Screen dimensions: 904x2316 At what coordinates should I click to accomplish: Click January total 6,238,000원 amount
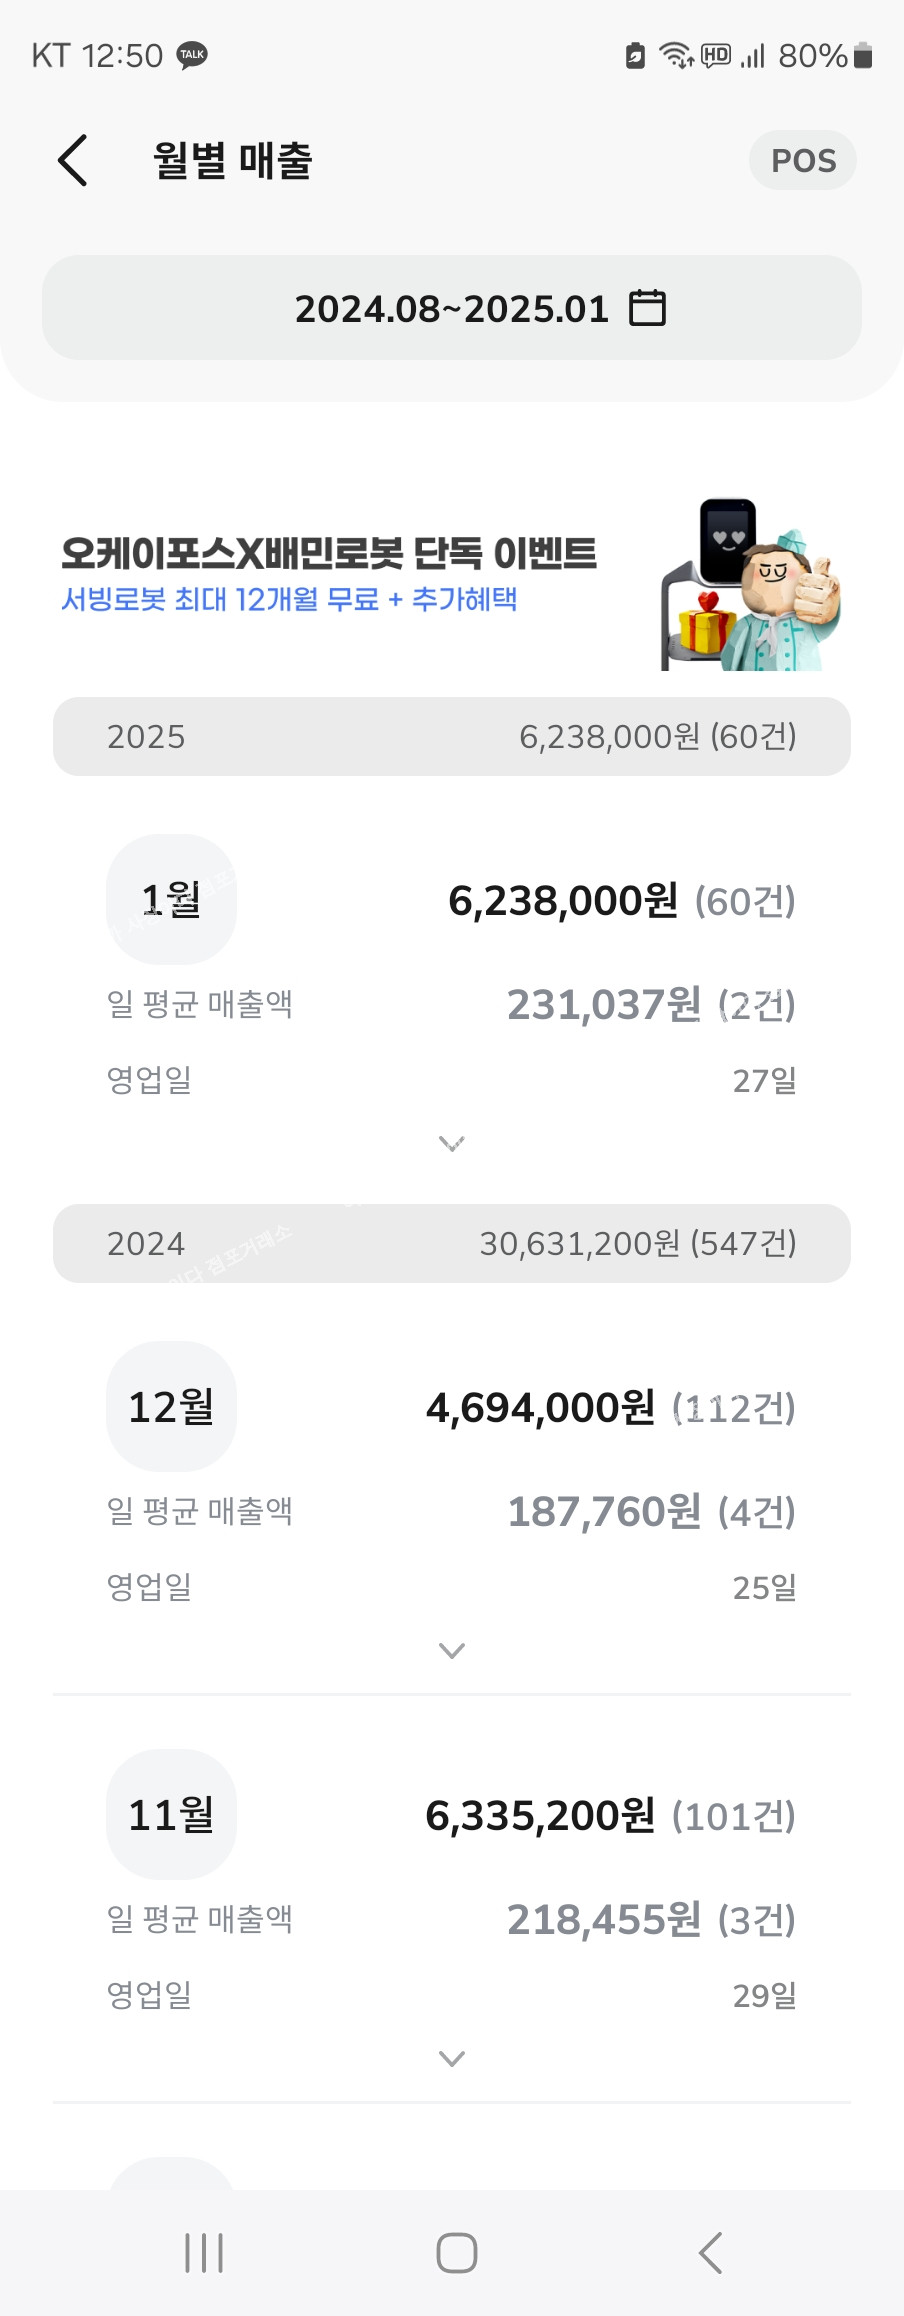coord(563,901)
